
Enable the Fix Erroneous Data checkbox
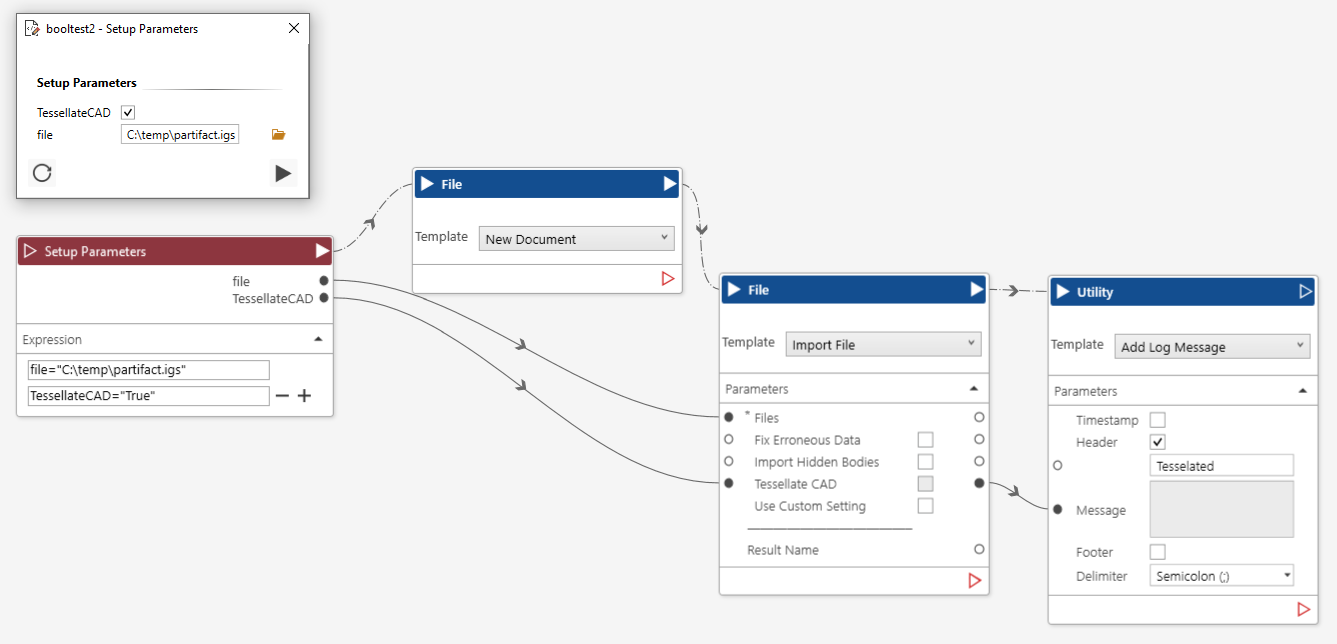click(925, 440)
